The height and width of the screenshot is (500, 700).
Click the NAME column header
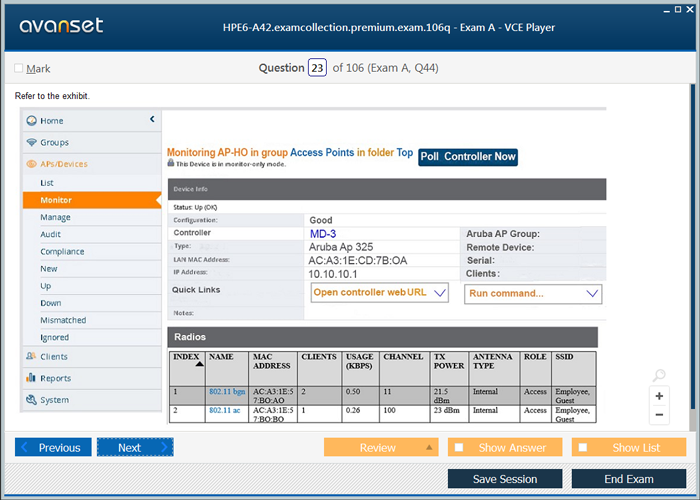(x=227, y=369)
